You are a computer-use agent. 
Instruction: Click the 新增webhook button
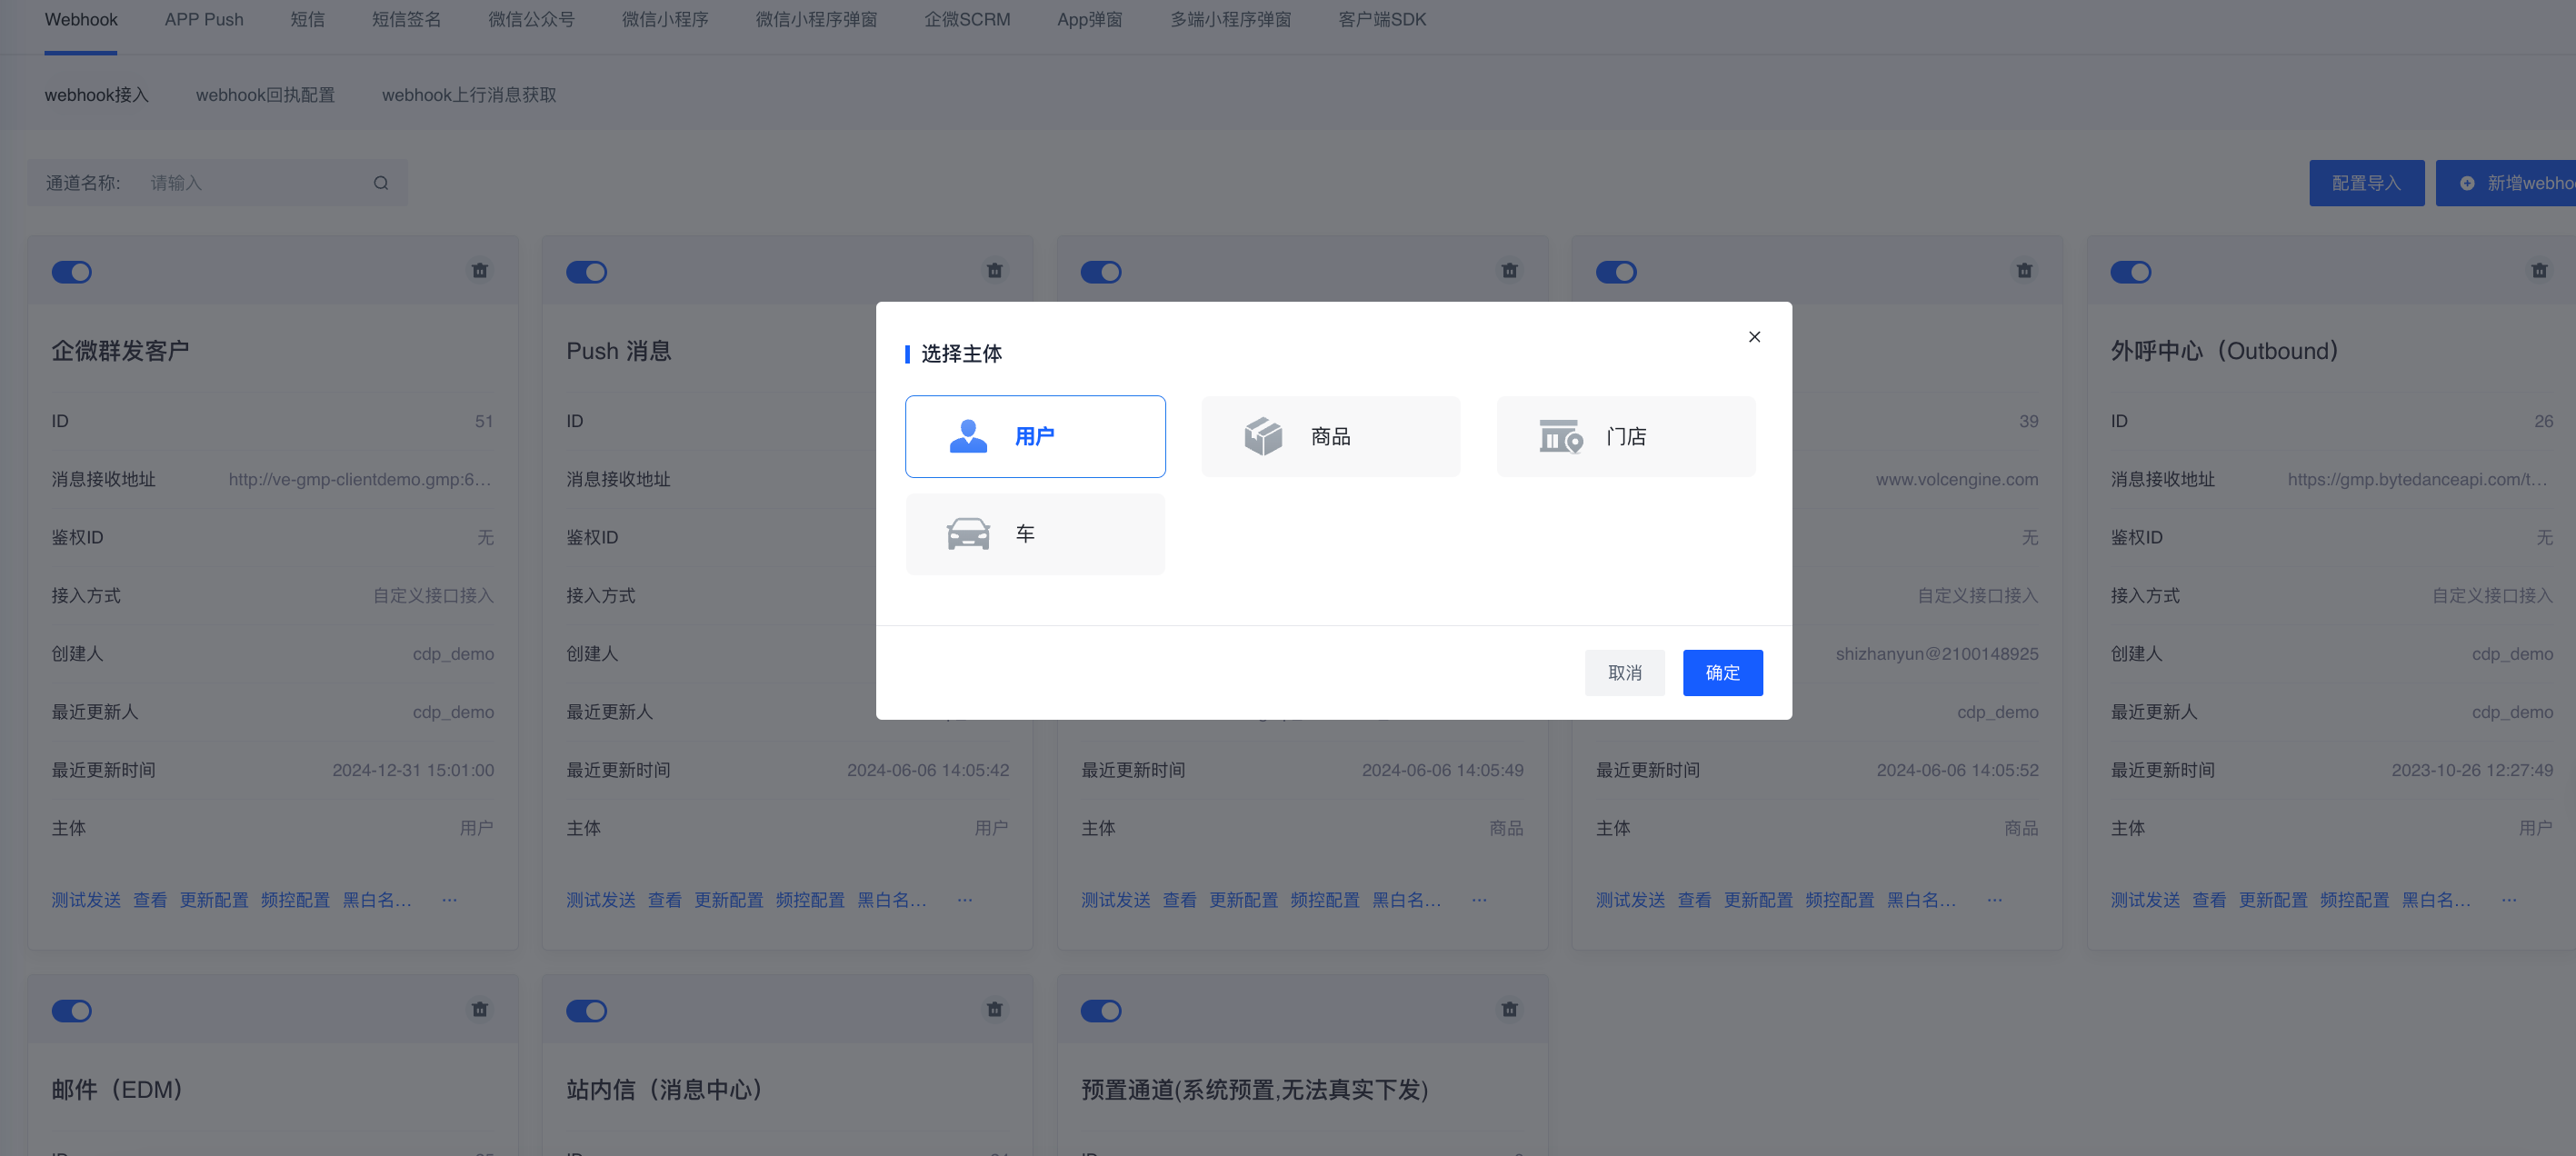(2506, 183)
